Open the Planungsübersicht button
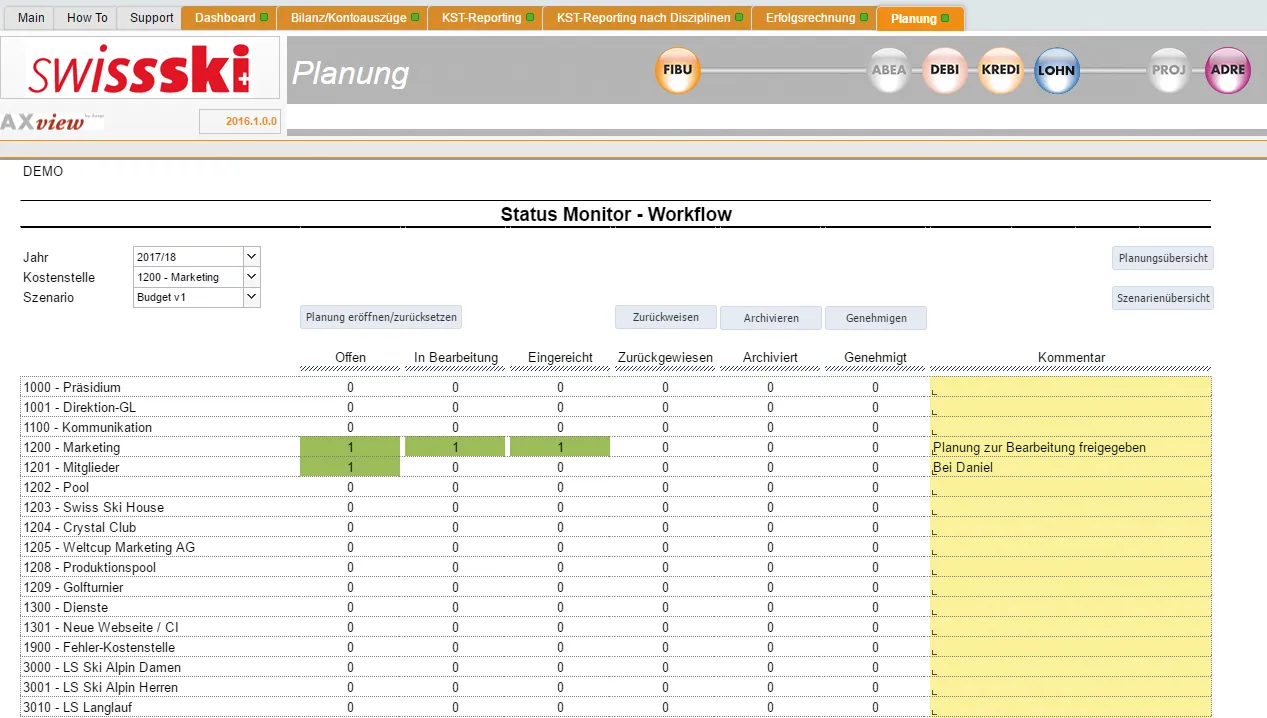1267x718 pixels. click(x=1163, y=258)
